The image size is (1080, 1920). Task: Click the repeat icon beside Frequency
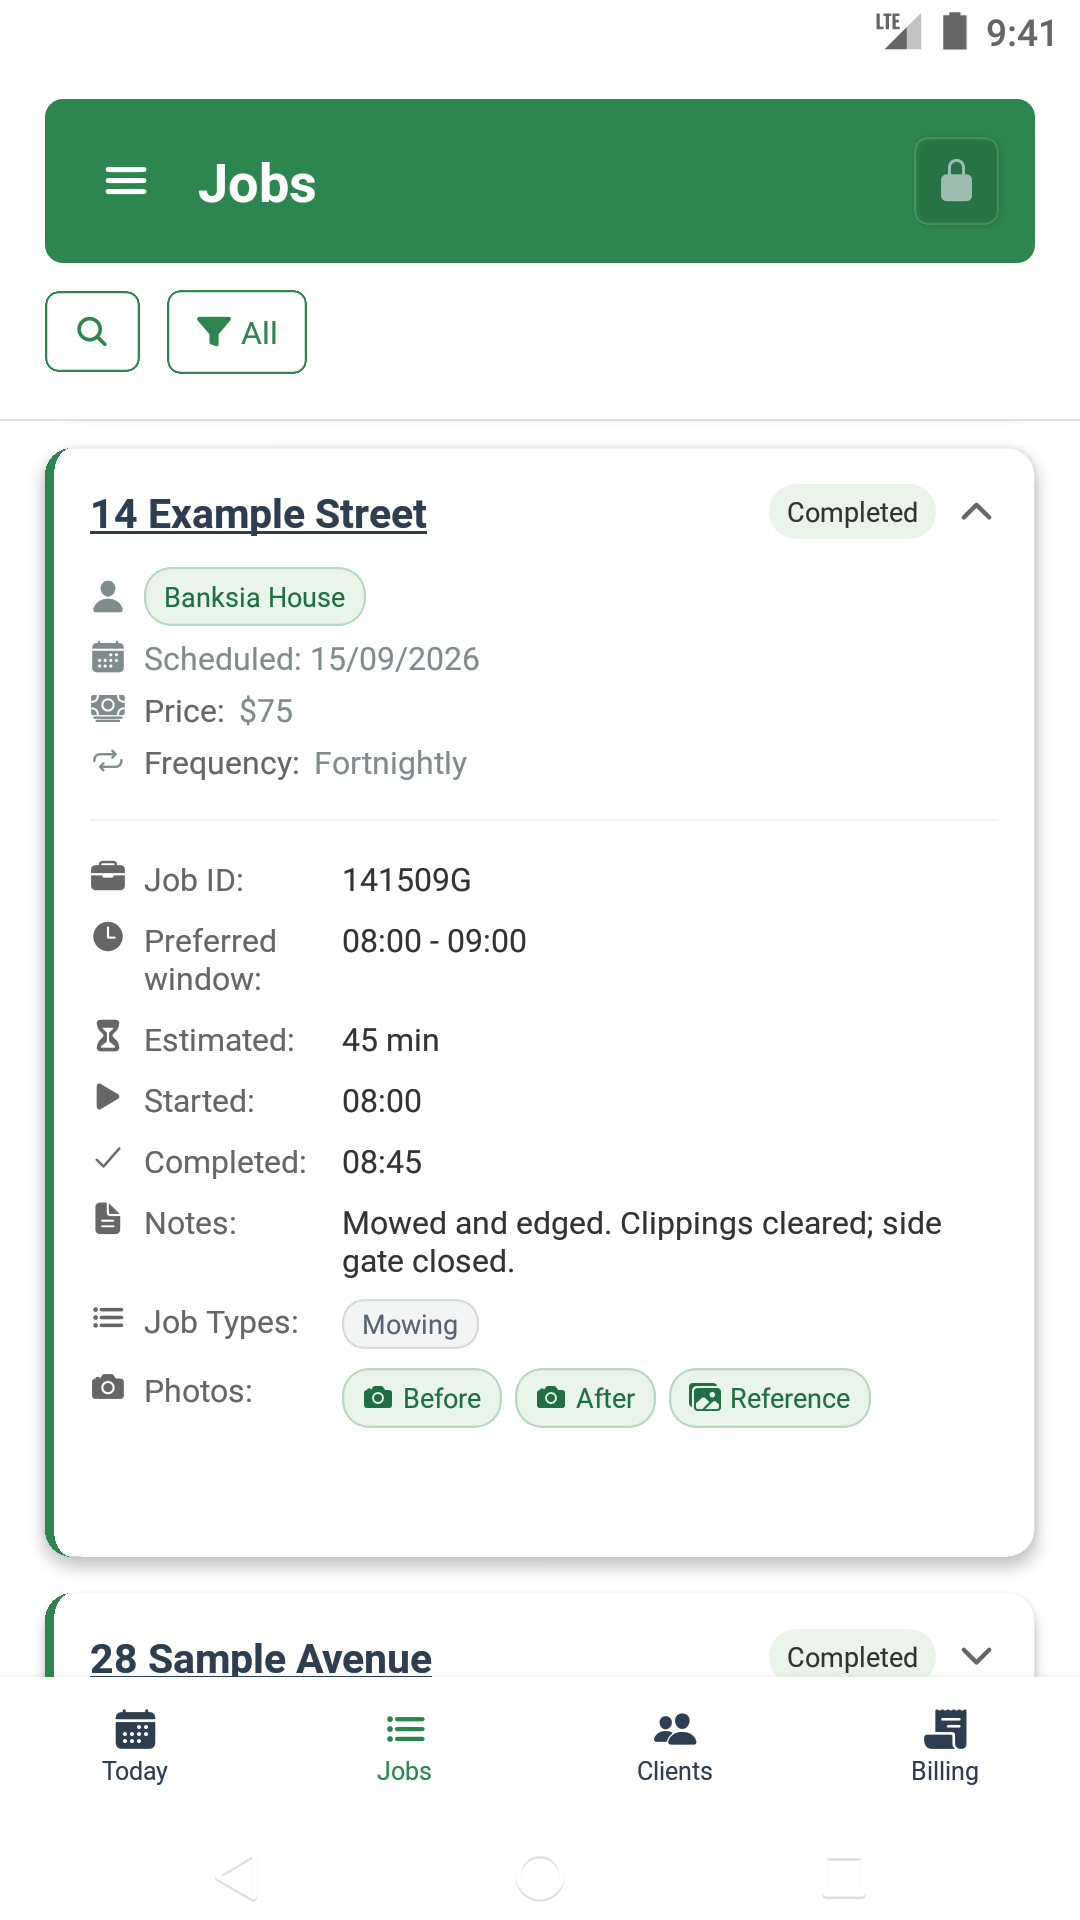coord(108,761)
